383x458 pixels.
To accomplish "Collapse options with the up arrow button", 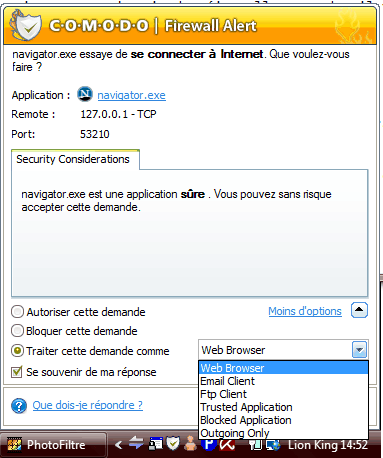I will click(x=359, y=310).
